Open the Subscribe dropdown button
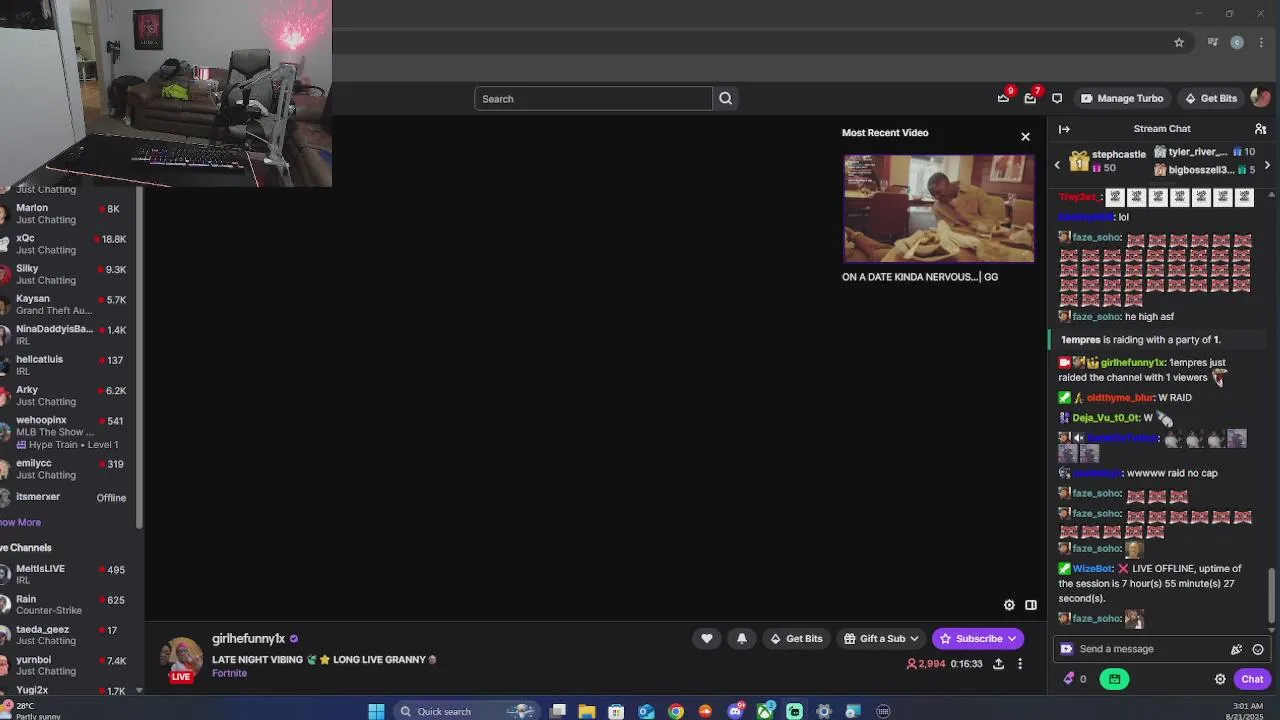This screenshot has height=720, width=1280. pos(978,638)
